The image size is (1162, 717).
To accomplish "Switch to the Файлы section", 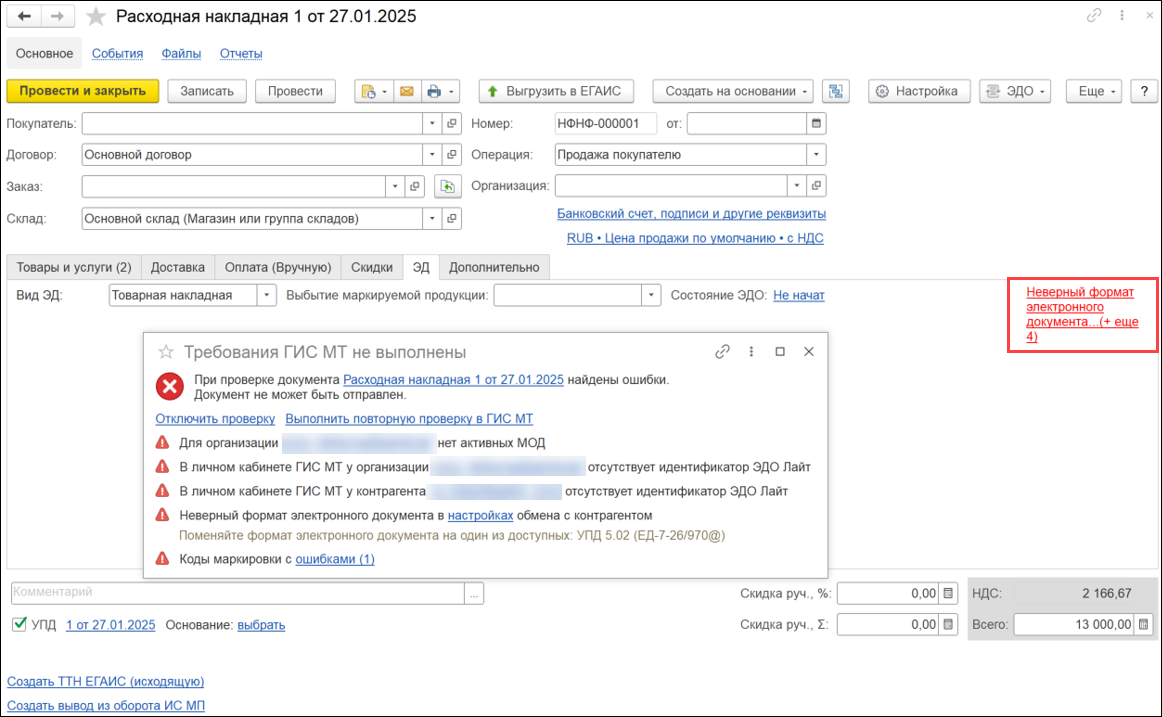I will pos(182,53).
